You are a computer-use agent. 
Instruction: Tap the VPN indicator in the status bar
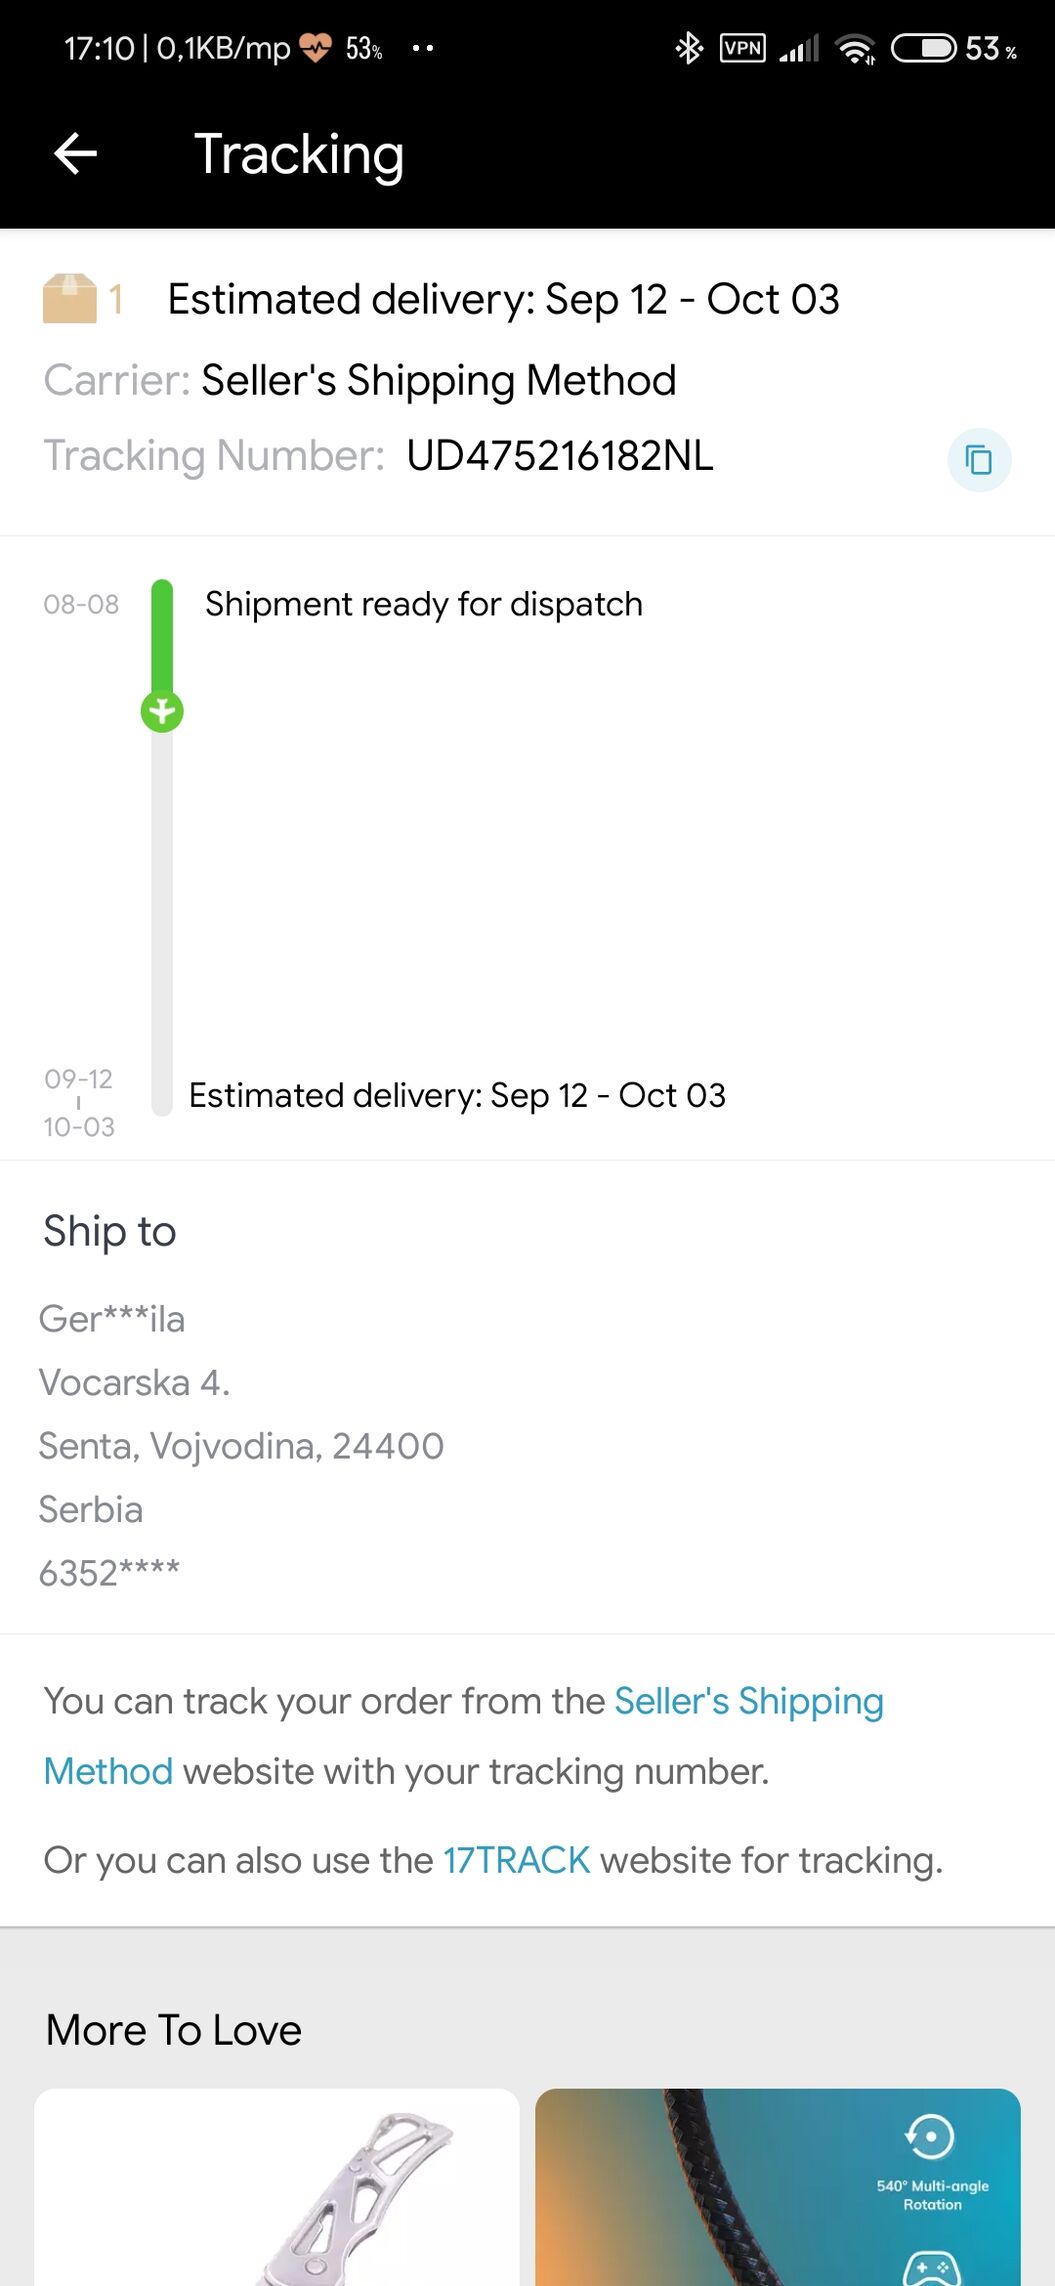pyautogui.click(x=743, y=48)
